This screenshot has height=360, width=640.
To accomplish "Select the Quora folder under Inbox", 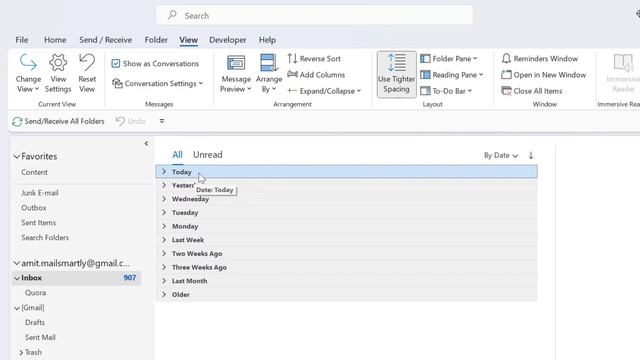I will tap(35, 293).
